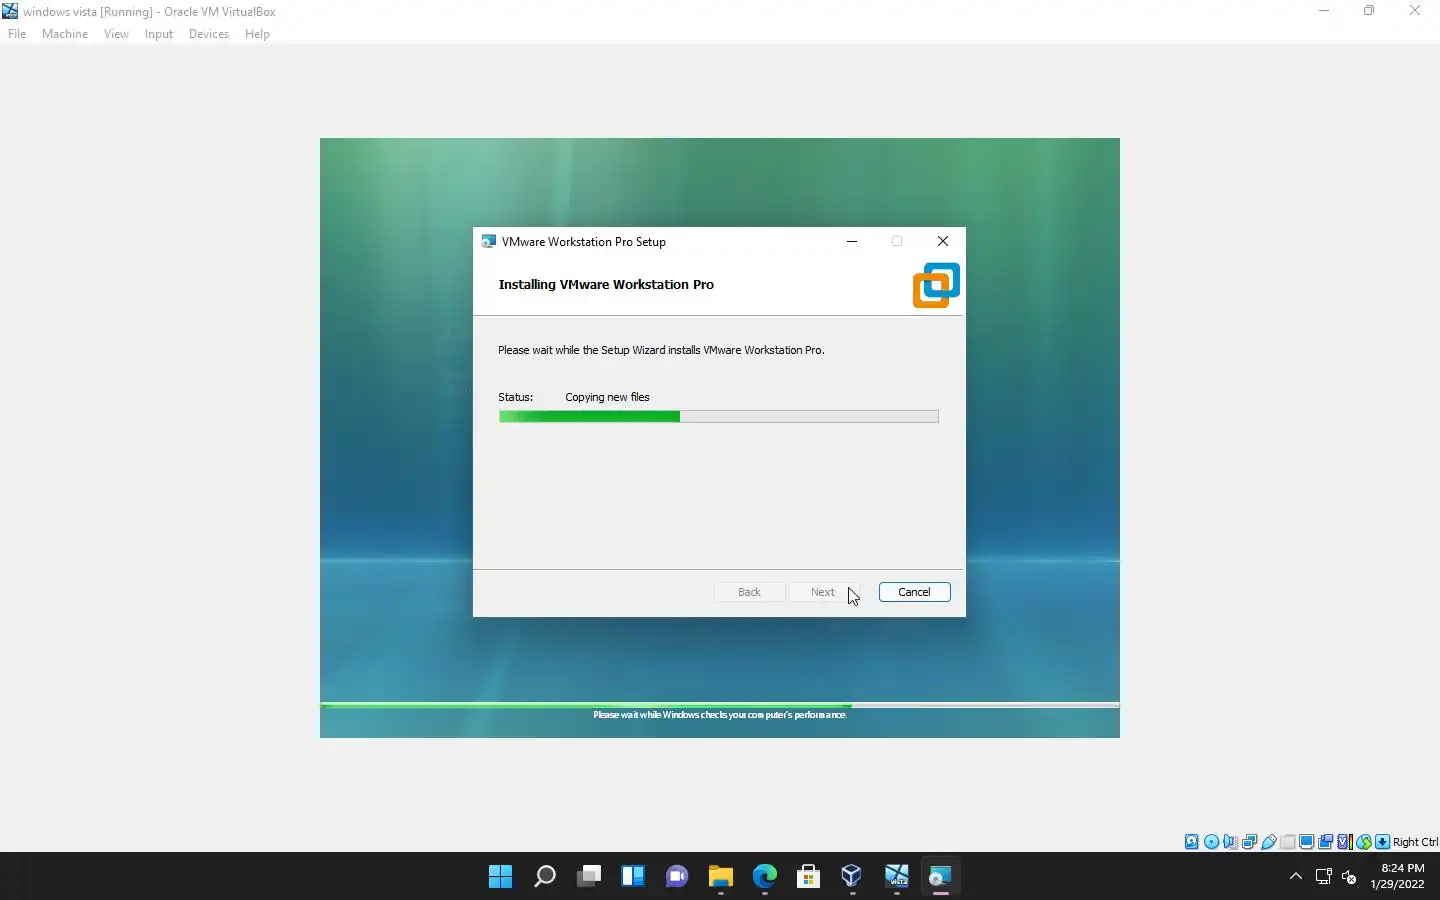This screenshot has width=1440, height=900.
Task: Click the VMware logo in setup header
Action: pyautogui.click(x=936, y=285)
